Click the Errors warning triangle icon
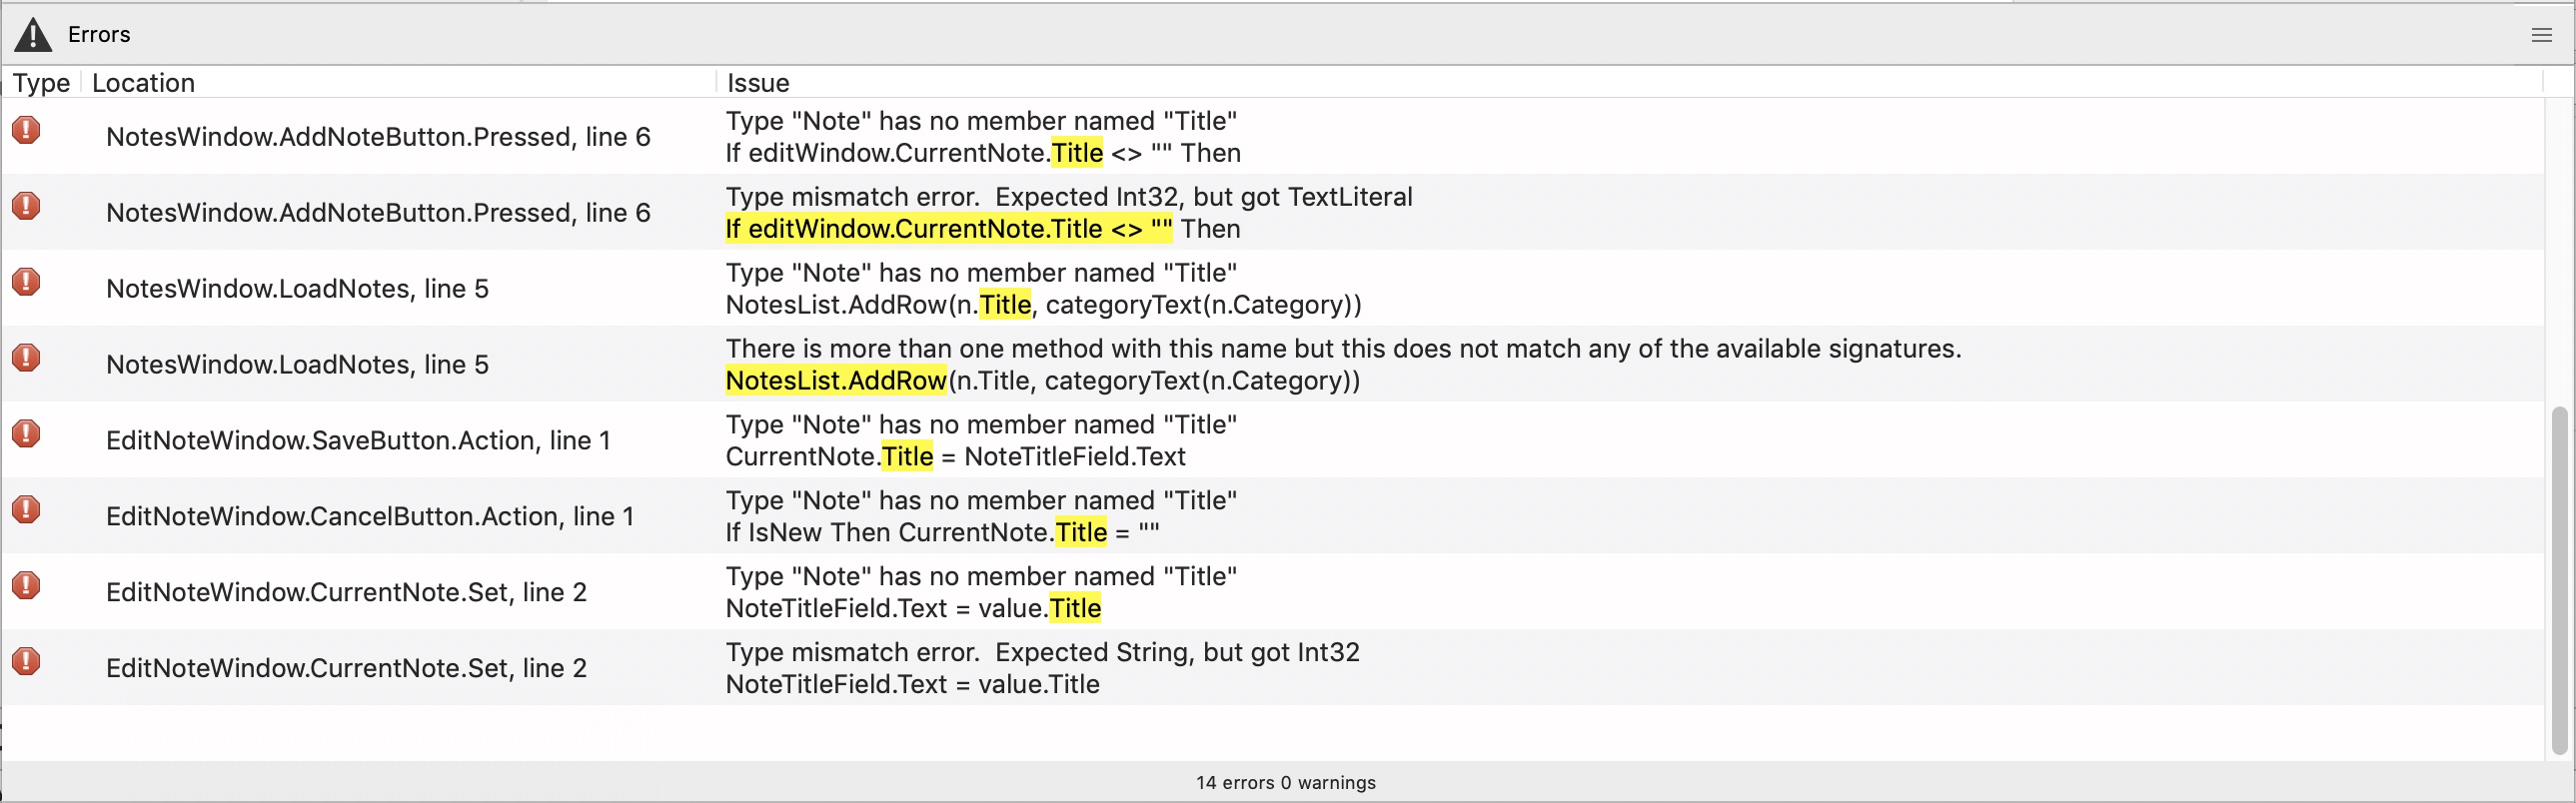Viewport: 2576px width, 803px height. click(33, 35)
